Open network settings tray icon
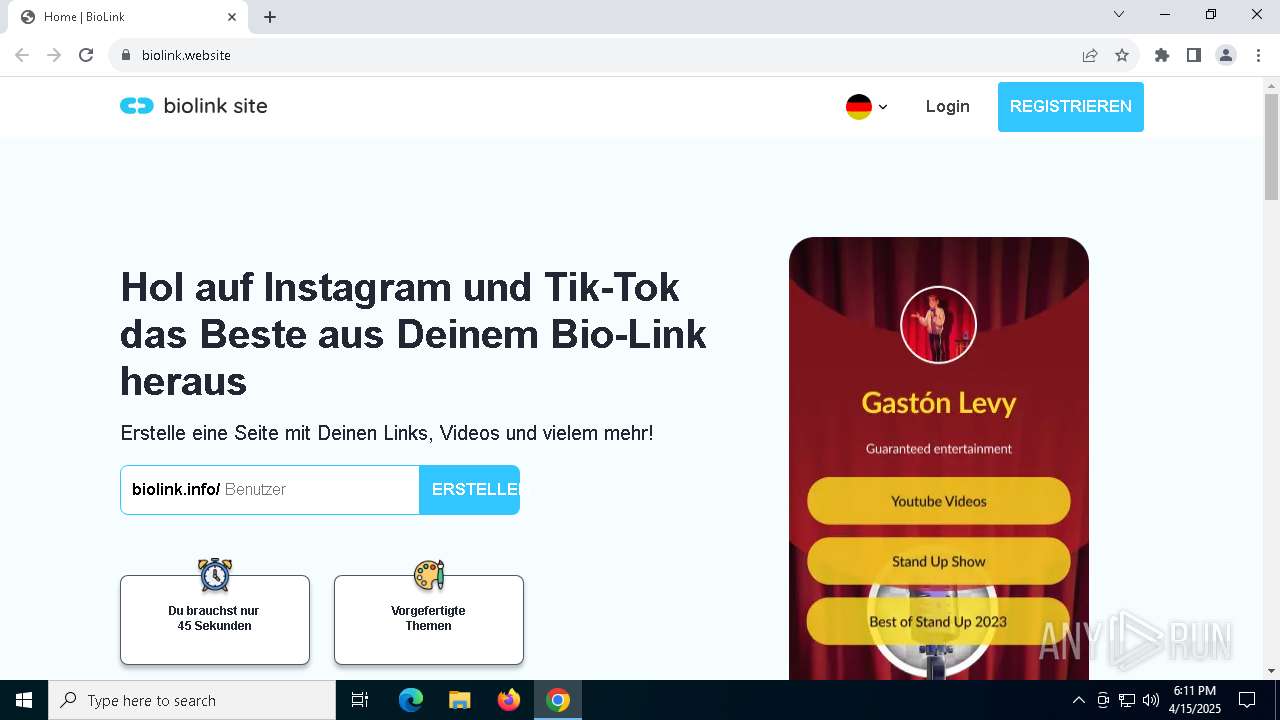Screen dimensions: 1280x720 (x=1127, y=700)
